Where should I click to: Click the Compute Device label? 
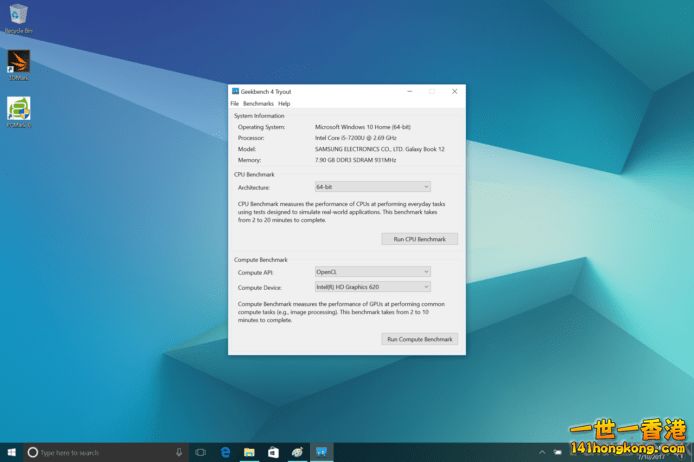[x=259, y=288]
